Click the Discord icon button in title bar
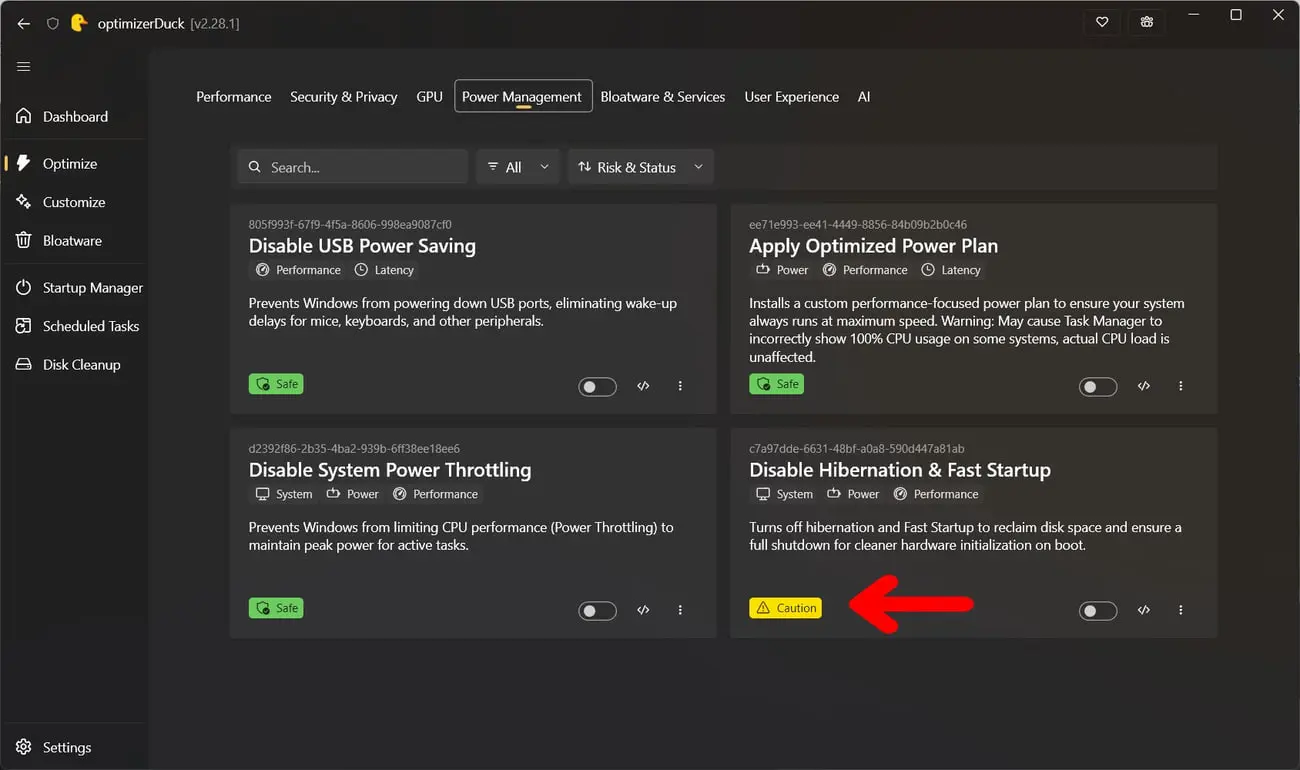This screenshot has width=1300, height=770. (1147, 22)
